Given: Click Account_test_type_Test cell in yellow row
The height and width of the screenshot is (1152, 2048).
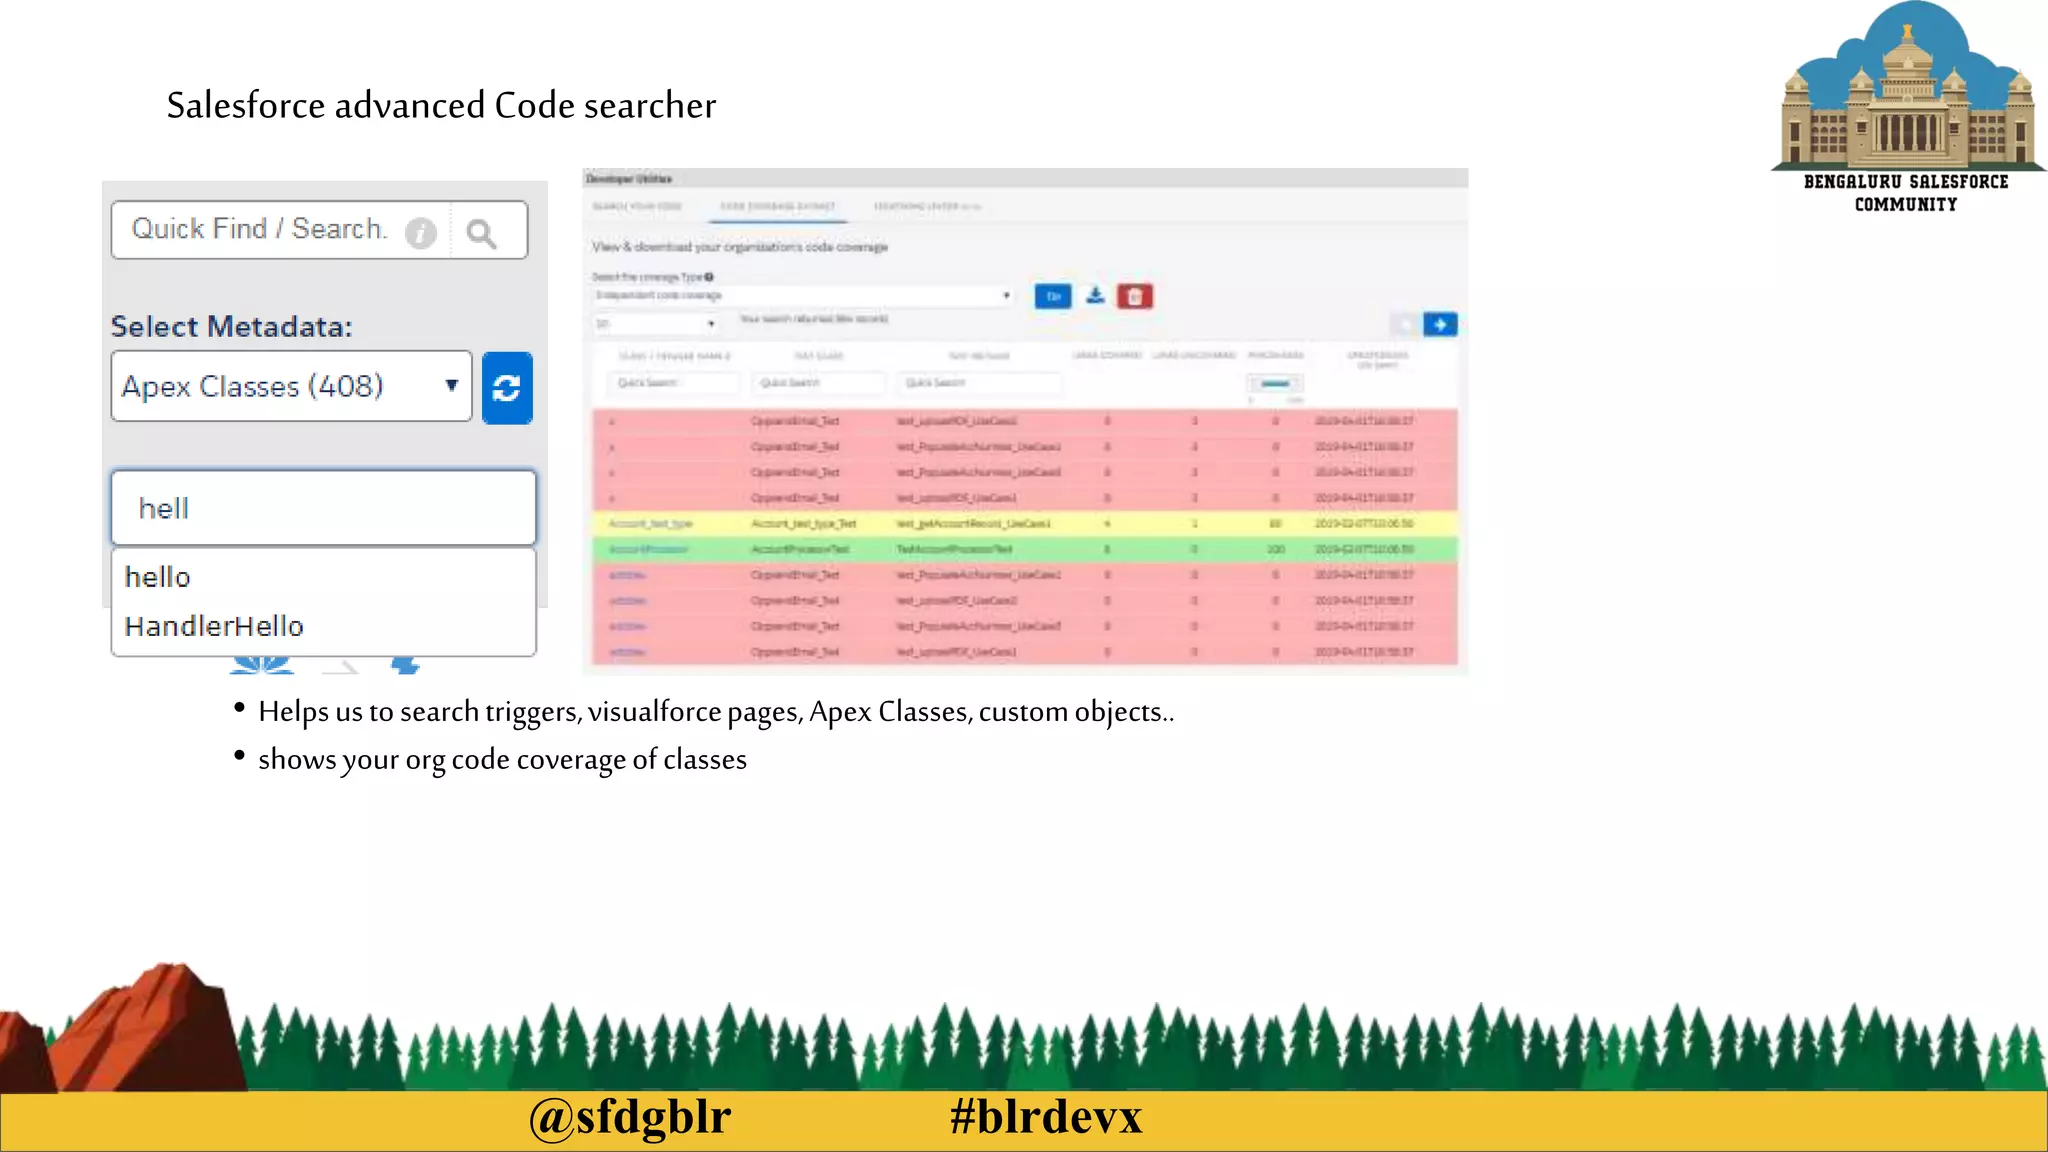Looking at the screenshot, I should [x=803, y=524].
